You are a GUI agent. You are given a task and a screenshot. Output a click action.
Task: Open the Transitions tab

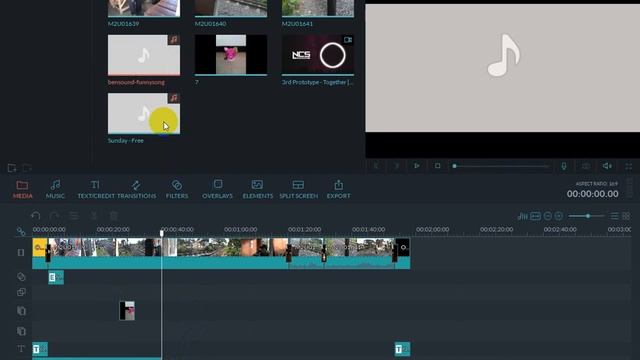(136, 189)
